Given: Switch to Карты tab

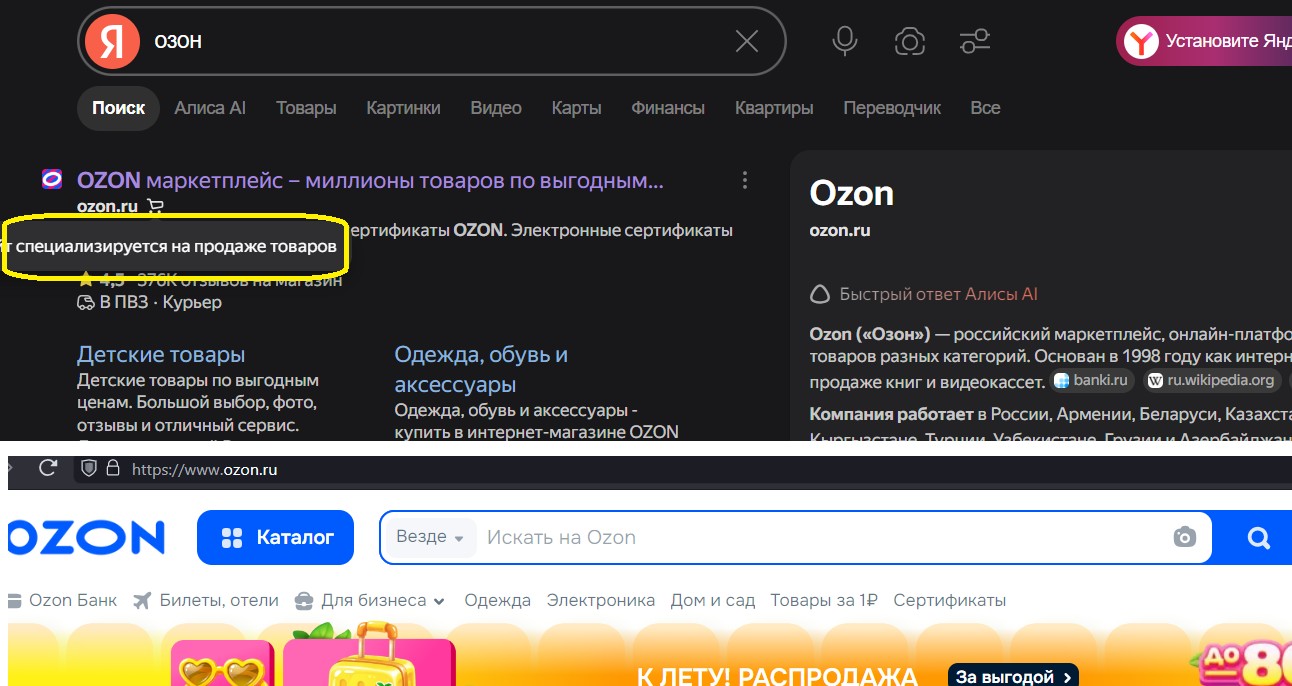Looking at the screenshot, I should pyautogui.click(x=576, y=108).
